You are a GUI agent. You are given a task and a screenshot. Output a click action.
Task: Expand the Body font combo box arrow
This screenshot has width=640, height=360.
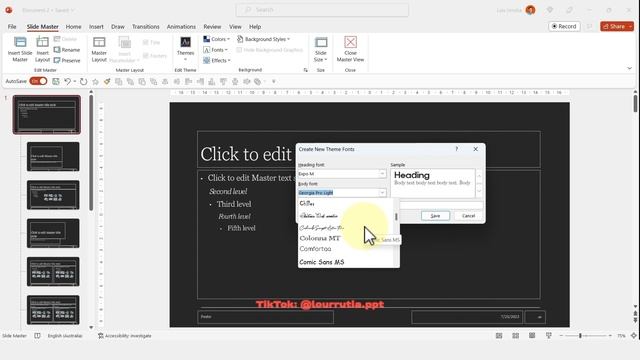point(382,193)
